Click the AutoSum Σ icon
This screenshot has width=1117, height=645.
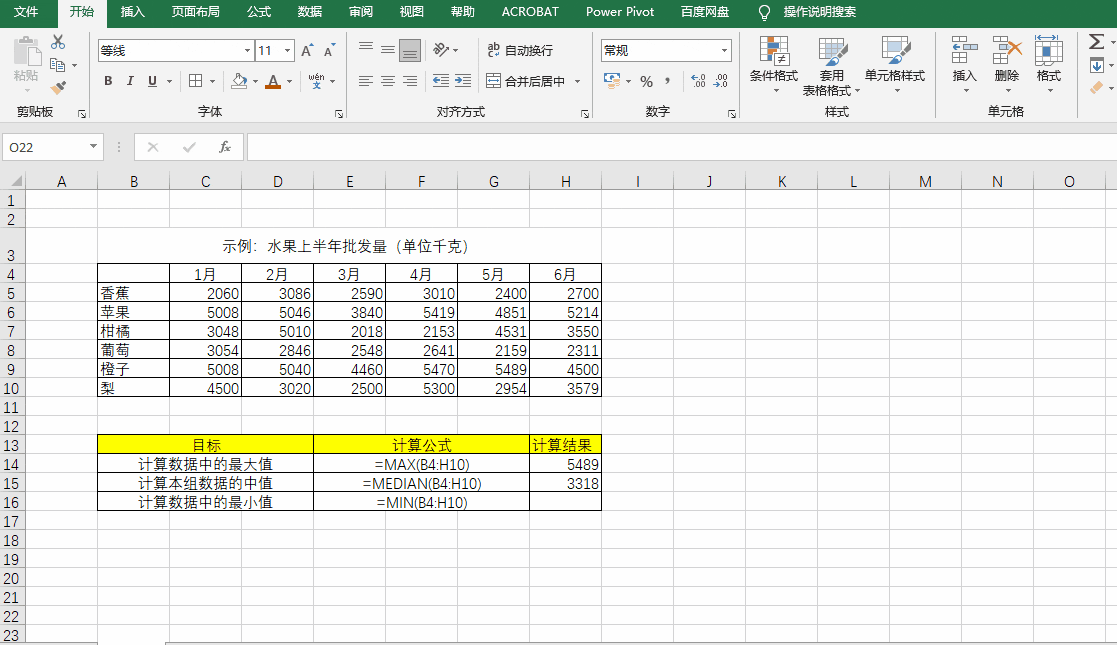point(1098,42)
